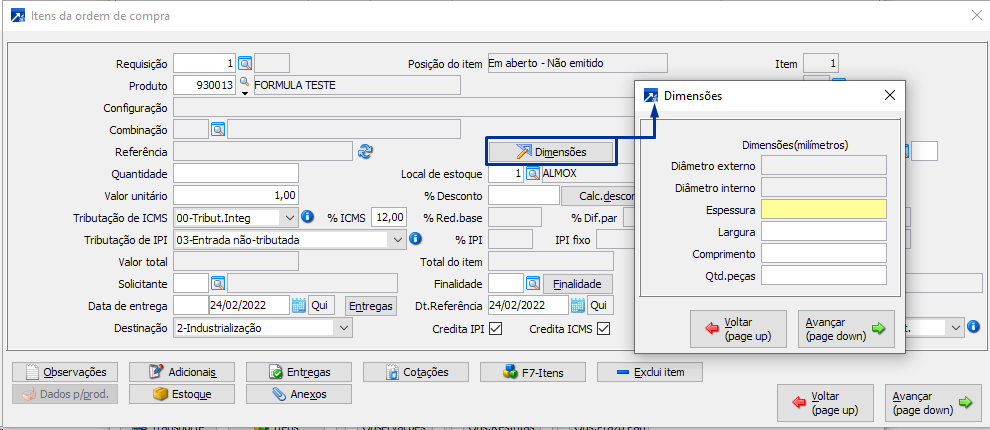This screenshot has height=430, width=990.
Task: Click the Solicitante lookup icon
Action: [x=218, y=284]
